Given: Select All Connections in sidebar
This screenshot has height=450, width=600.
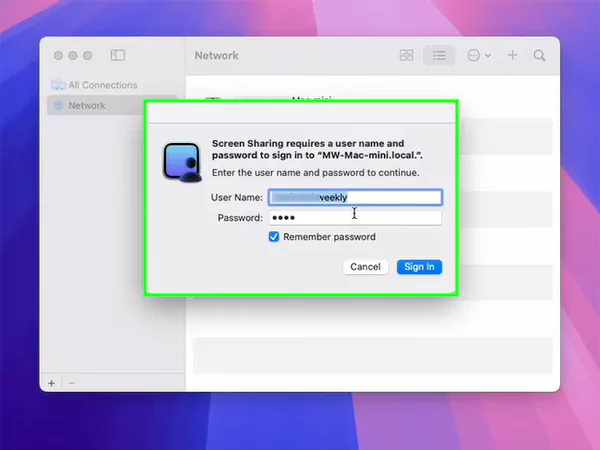Looking at the screenshot, I should [x=94, y=85].
